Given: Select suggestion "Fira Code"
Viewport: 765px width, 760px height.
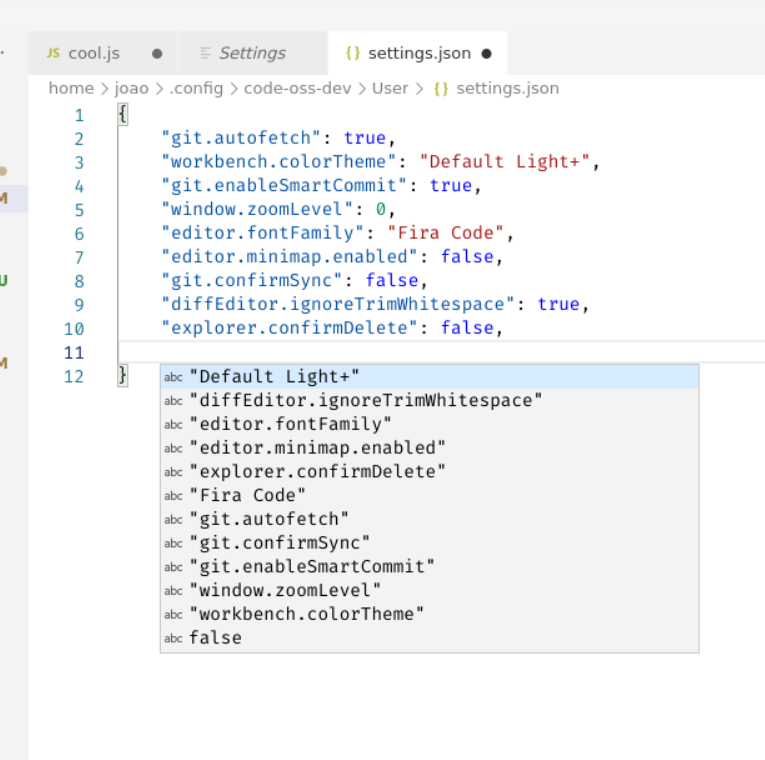Looking at the screenshot, I should (x=429, y=495).
